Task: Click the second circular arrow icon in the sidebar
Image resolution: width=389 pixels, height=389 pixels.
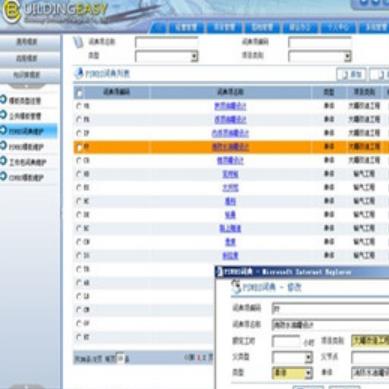Action: [x=3, y=115]
